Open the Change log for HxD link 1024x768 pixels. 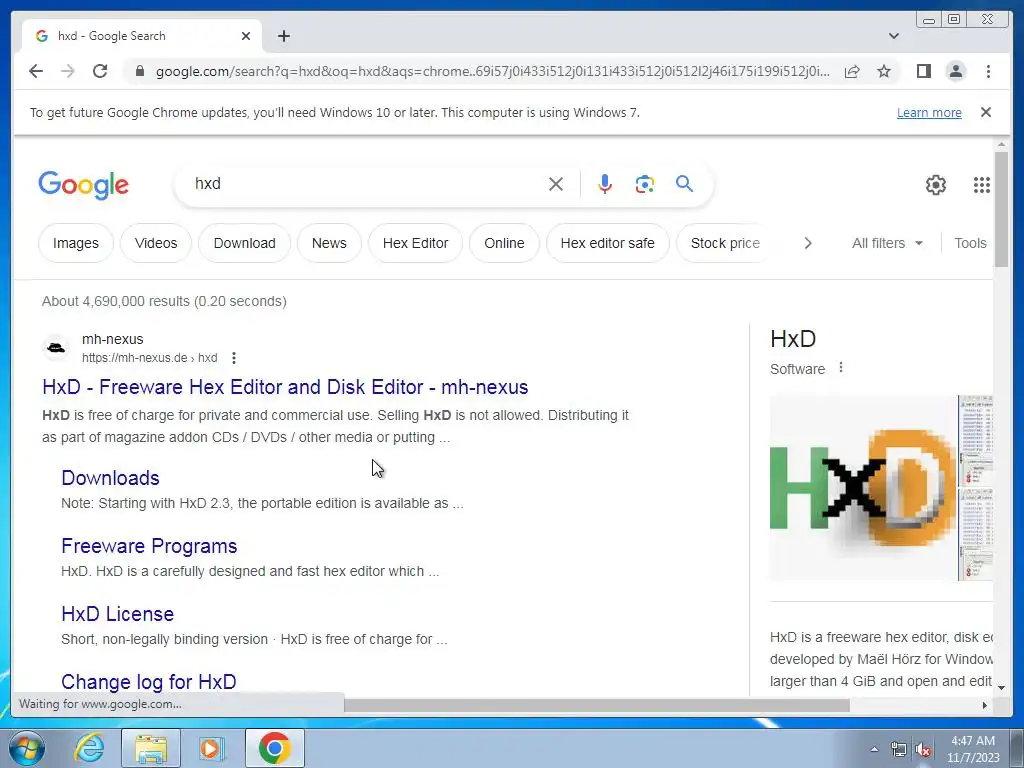click(x=149, y=681)
